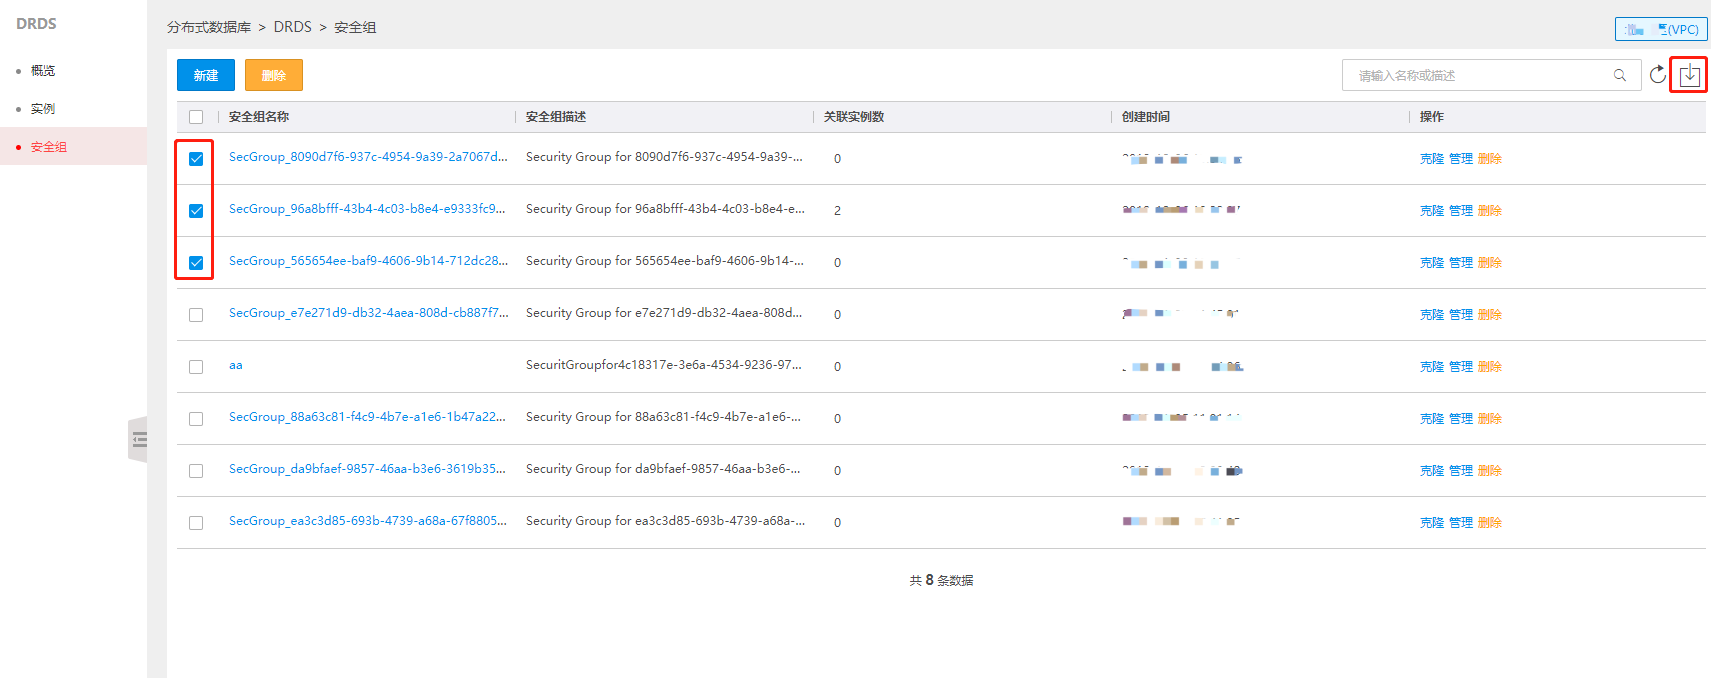Click 删除 for the SecGroup_ea3c3d85 row
Viewport: 1711px width, 678px height.
1490,523
